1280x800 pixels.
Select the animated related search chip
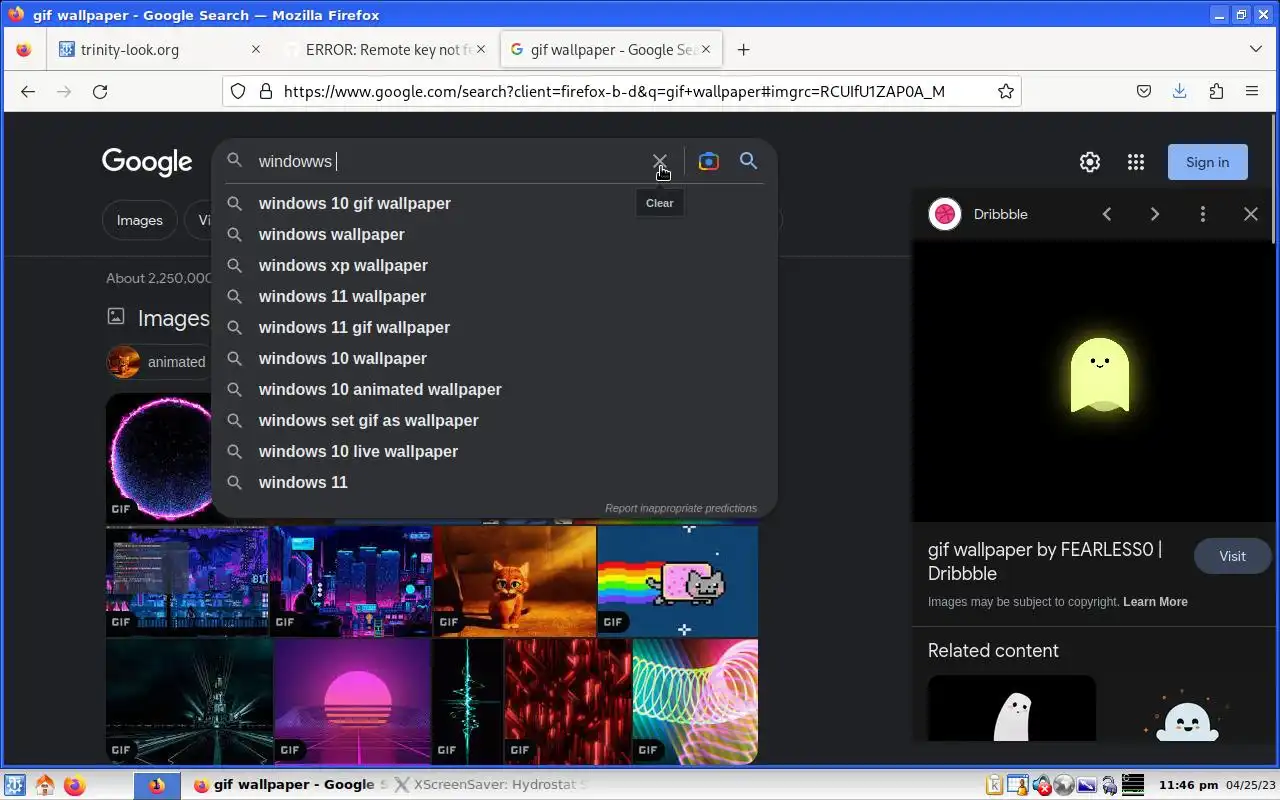click(157, 362)
